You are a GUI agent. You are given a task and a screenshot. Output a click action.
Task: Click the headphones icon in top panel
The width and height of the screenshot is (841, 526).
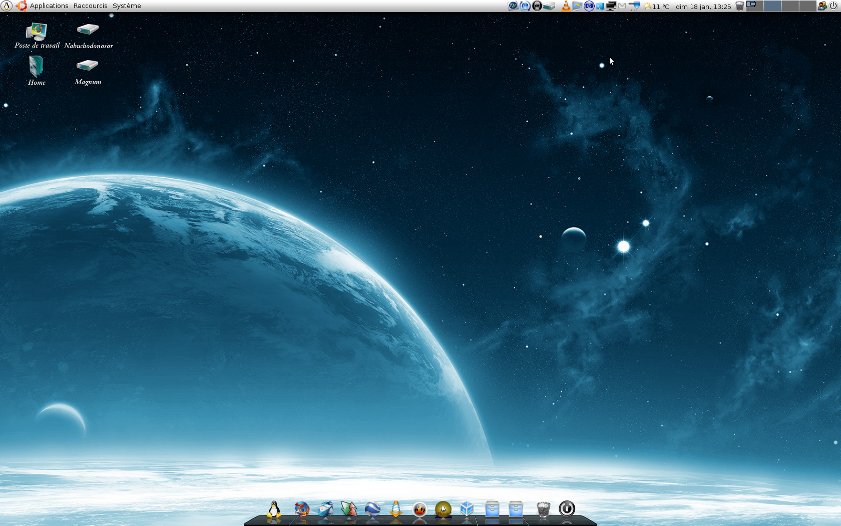(537, 6)
